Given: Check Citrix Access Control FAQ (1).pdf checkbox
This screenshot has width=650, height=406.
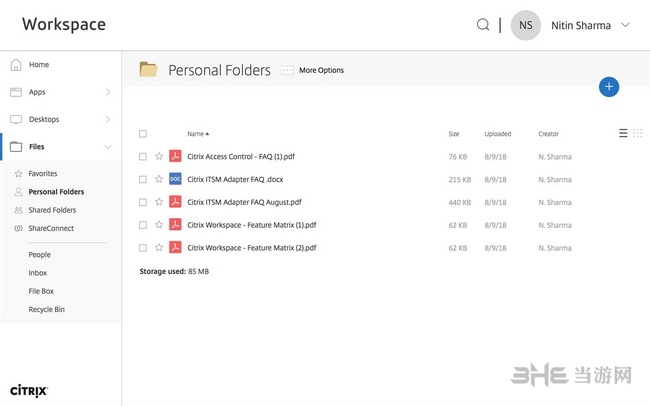Looking at the screenshot, I should 143,156.
